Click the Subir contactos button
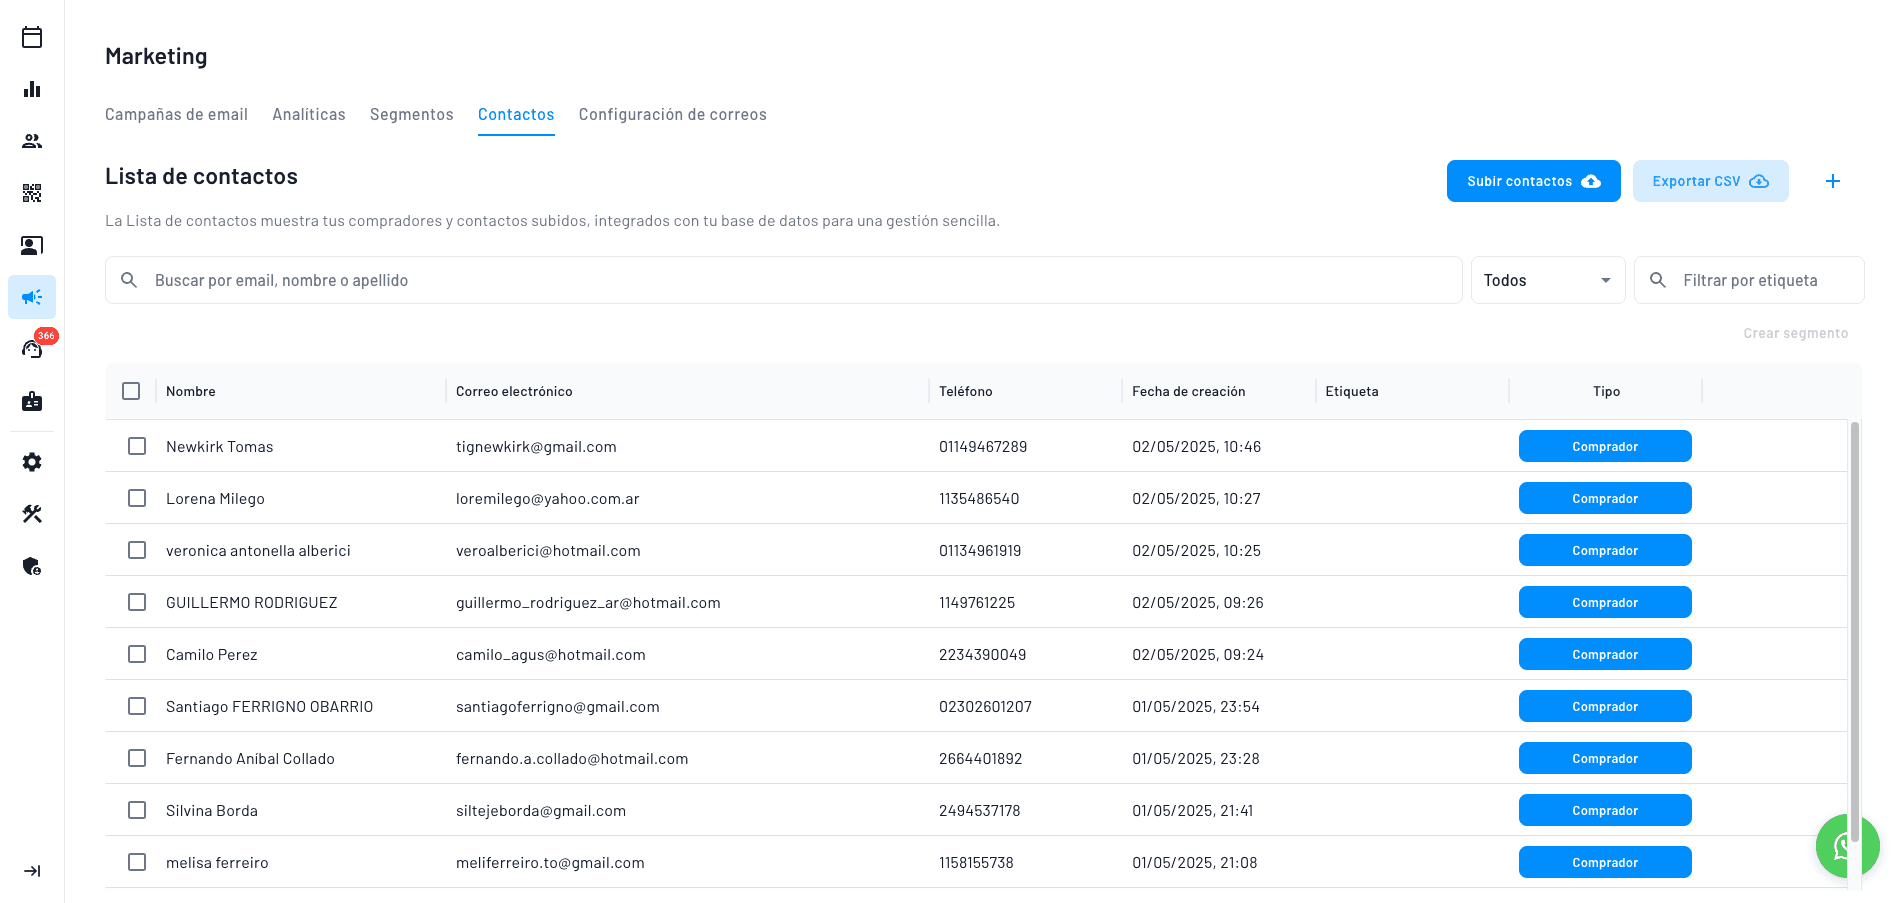 pyautogui.click(x=1533, y=181)
